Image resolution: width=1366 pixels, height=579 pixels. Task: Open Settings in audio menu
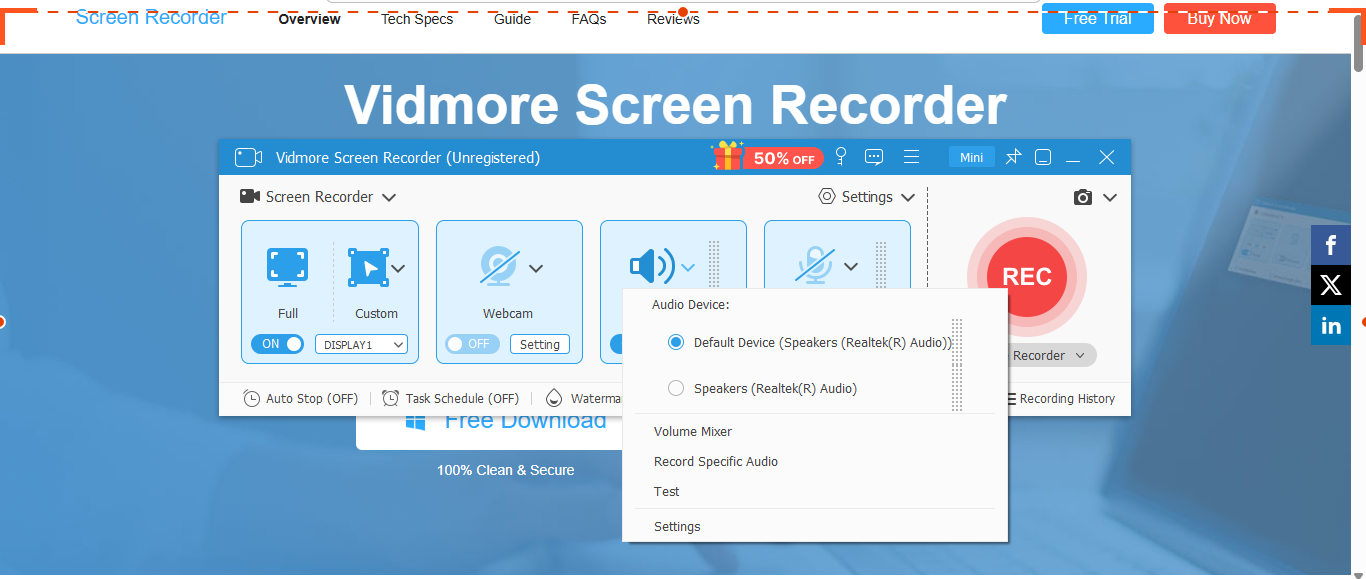[x=677, y=527]
